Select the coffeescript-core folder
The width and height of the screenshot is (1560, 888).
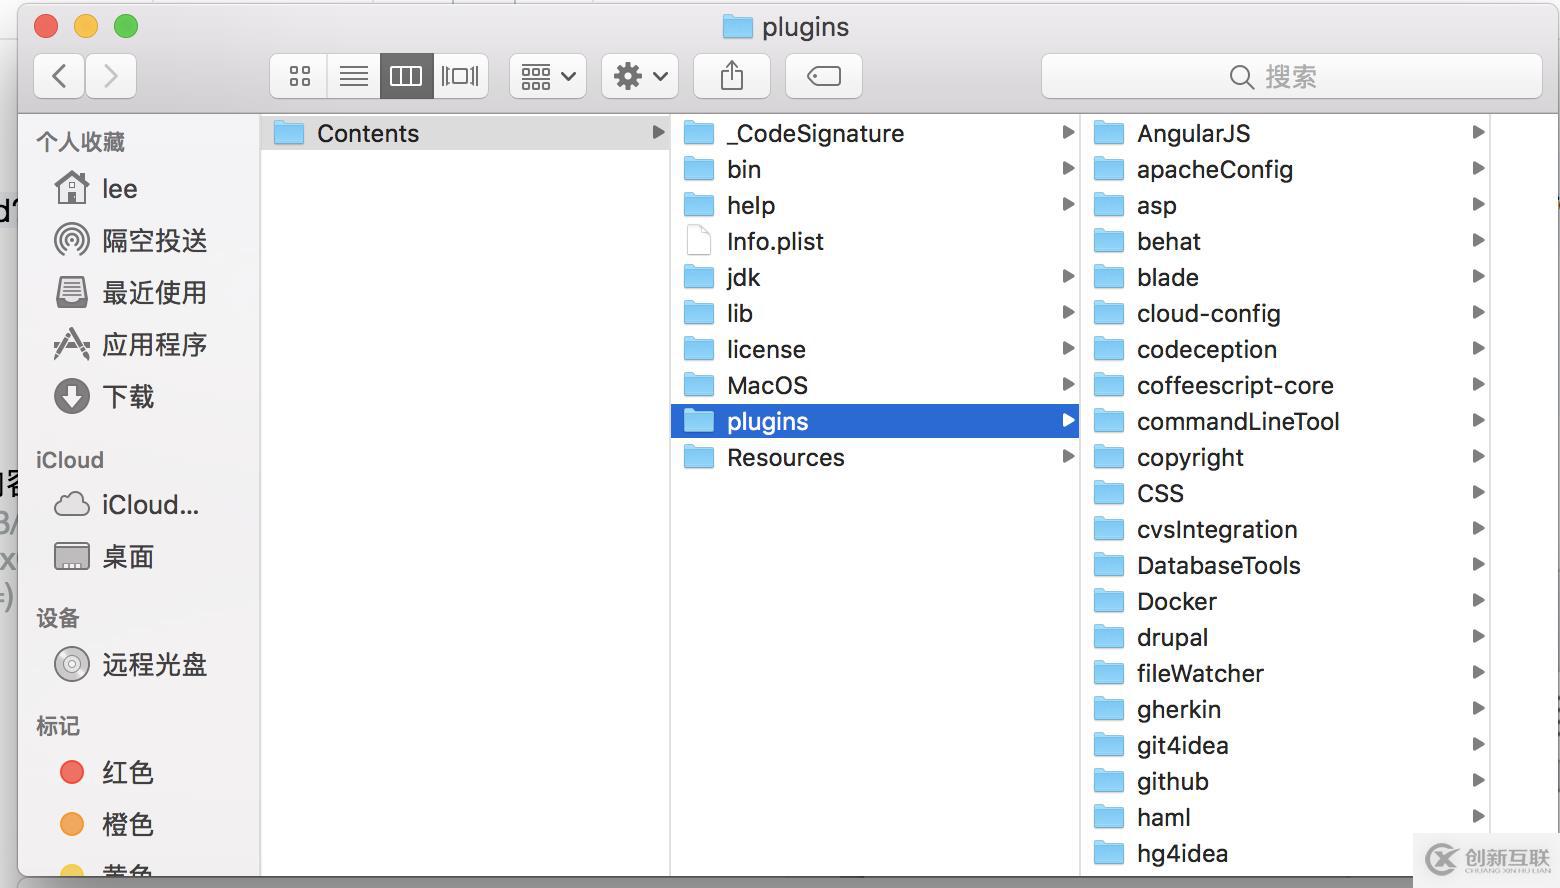pyautogui.click(x=1286, y=385)
